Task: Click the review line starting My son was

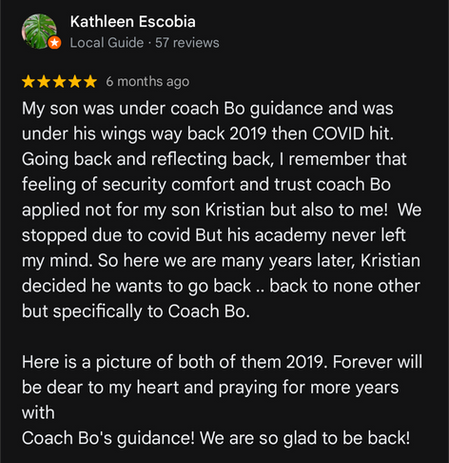Action: (208, 109)
